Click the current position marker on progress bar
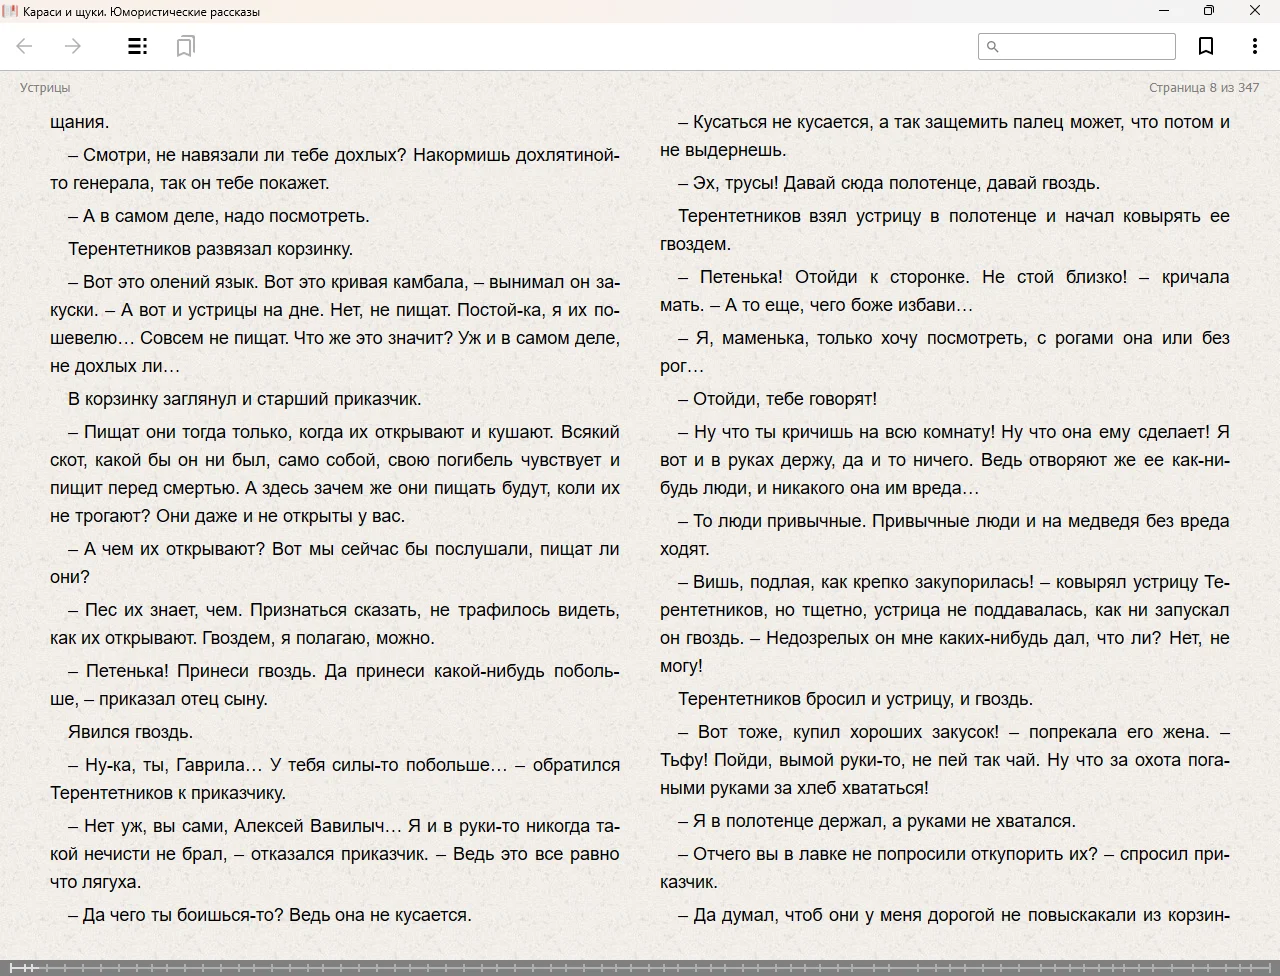 tap(28, 967)
